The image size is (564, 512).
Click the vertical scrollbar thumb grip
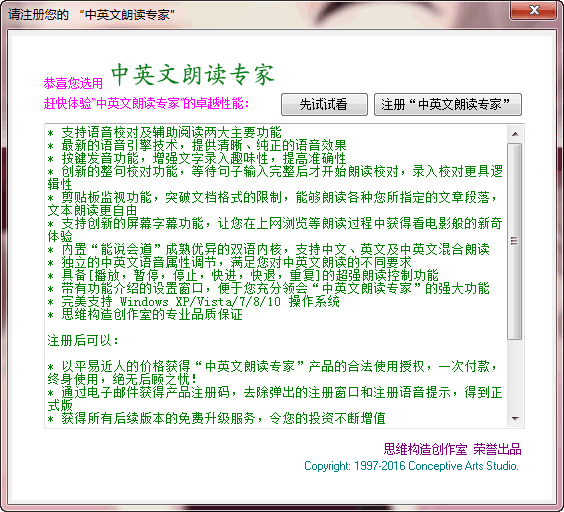[515, 241]
